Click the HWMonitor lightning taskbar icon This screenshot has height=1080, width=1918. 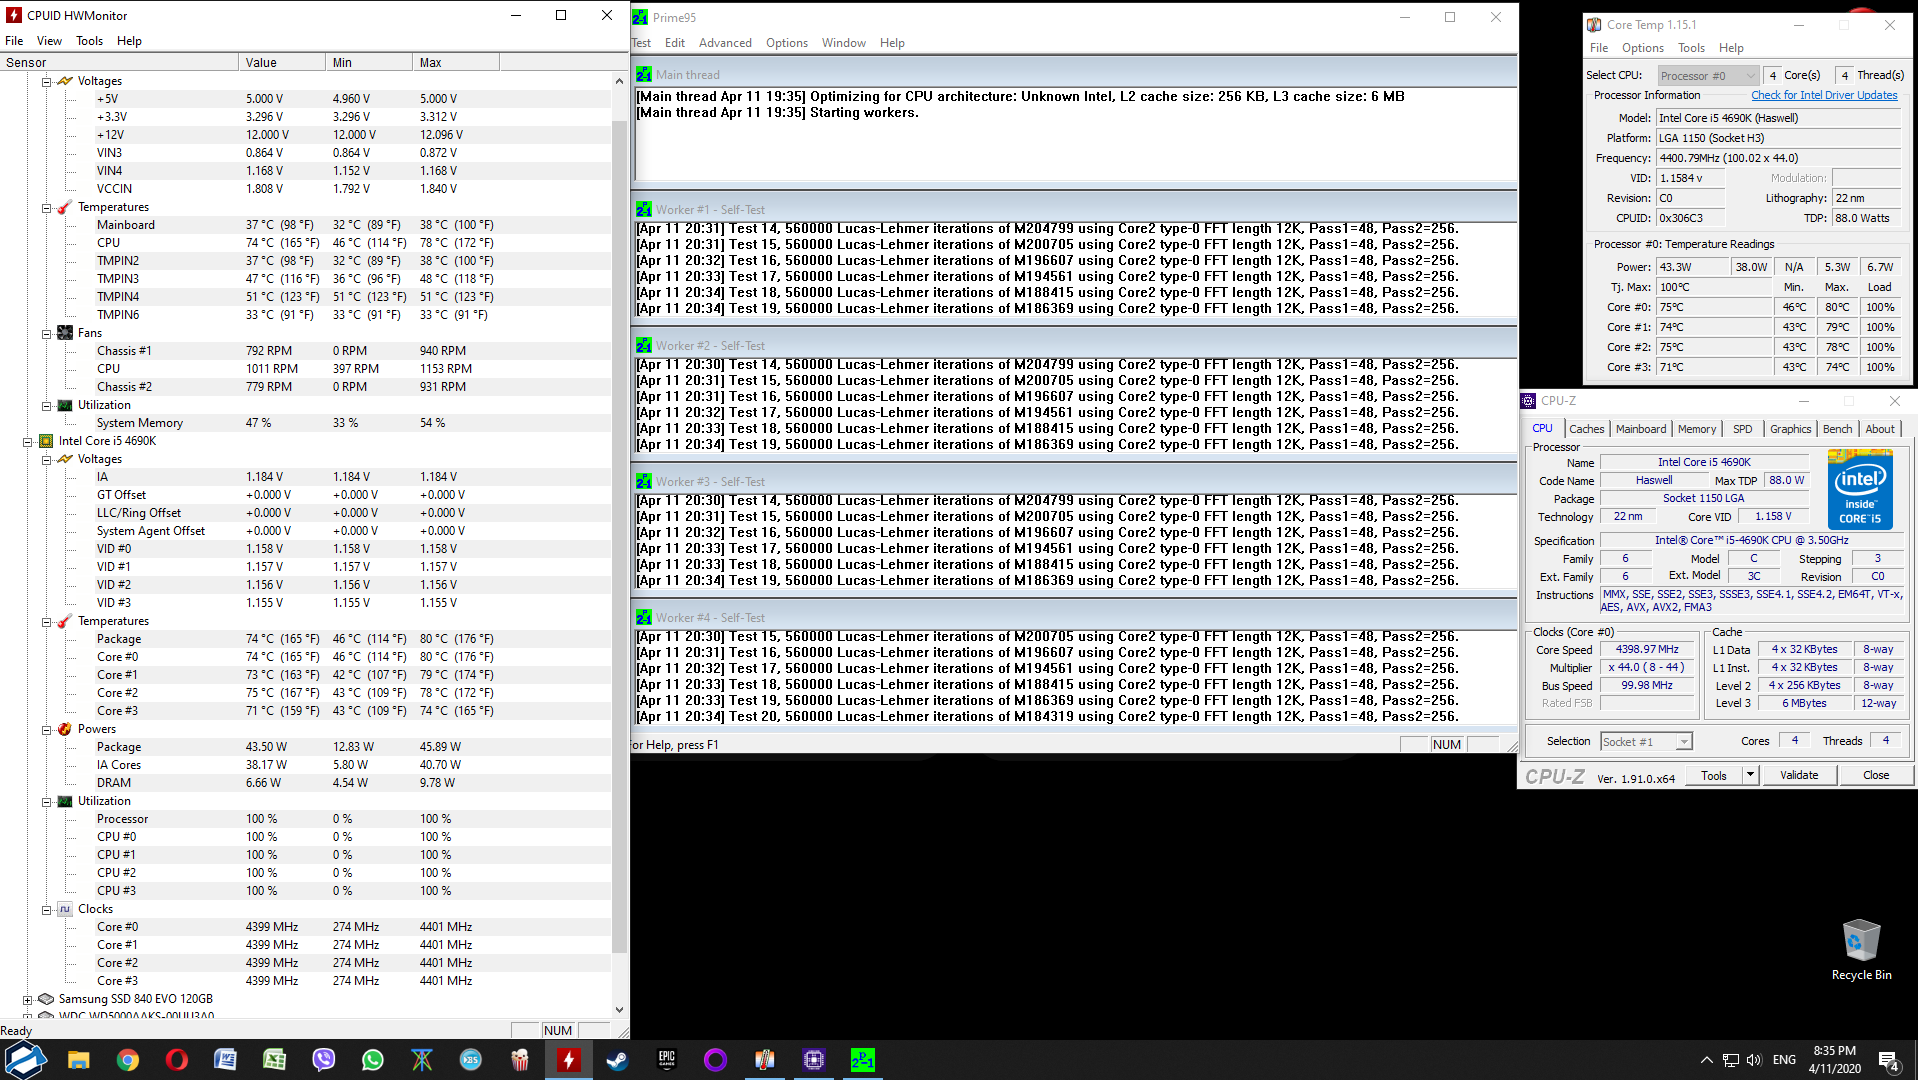coord(568,1060)
